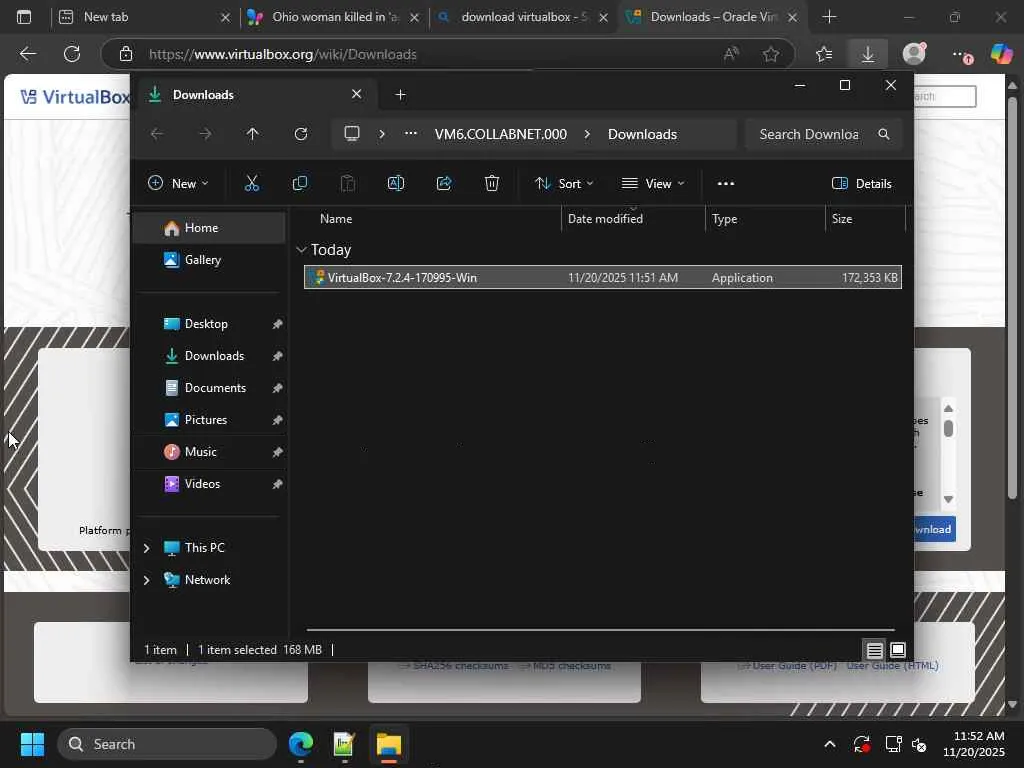This screenshot has width=1024, height=768.
Task: Open the View dropdown menu
Action: [652, 184]
